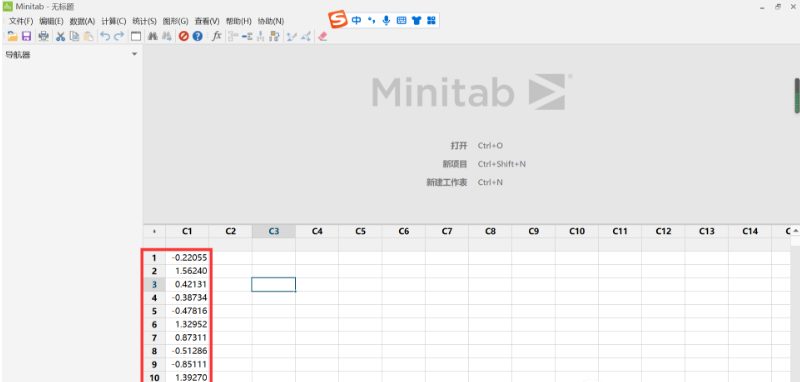This screenshot has width=800, height=382.
Task: Open the Sogou toolbox grid icon
Action: pyautogui.click(x=431, y=20)
